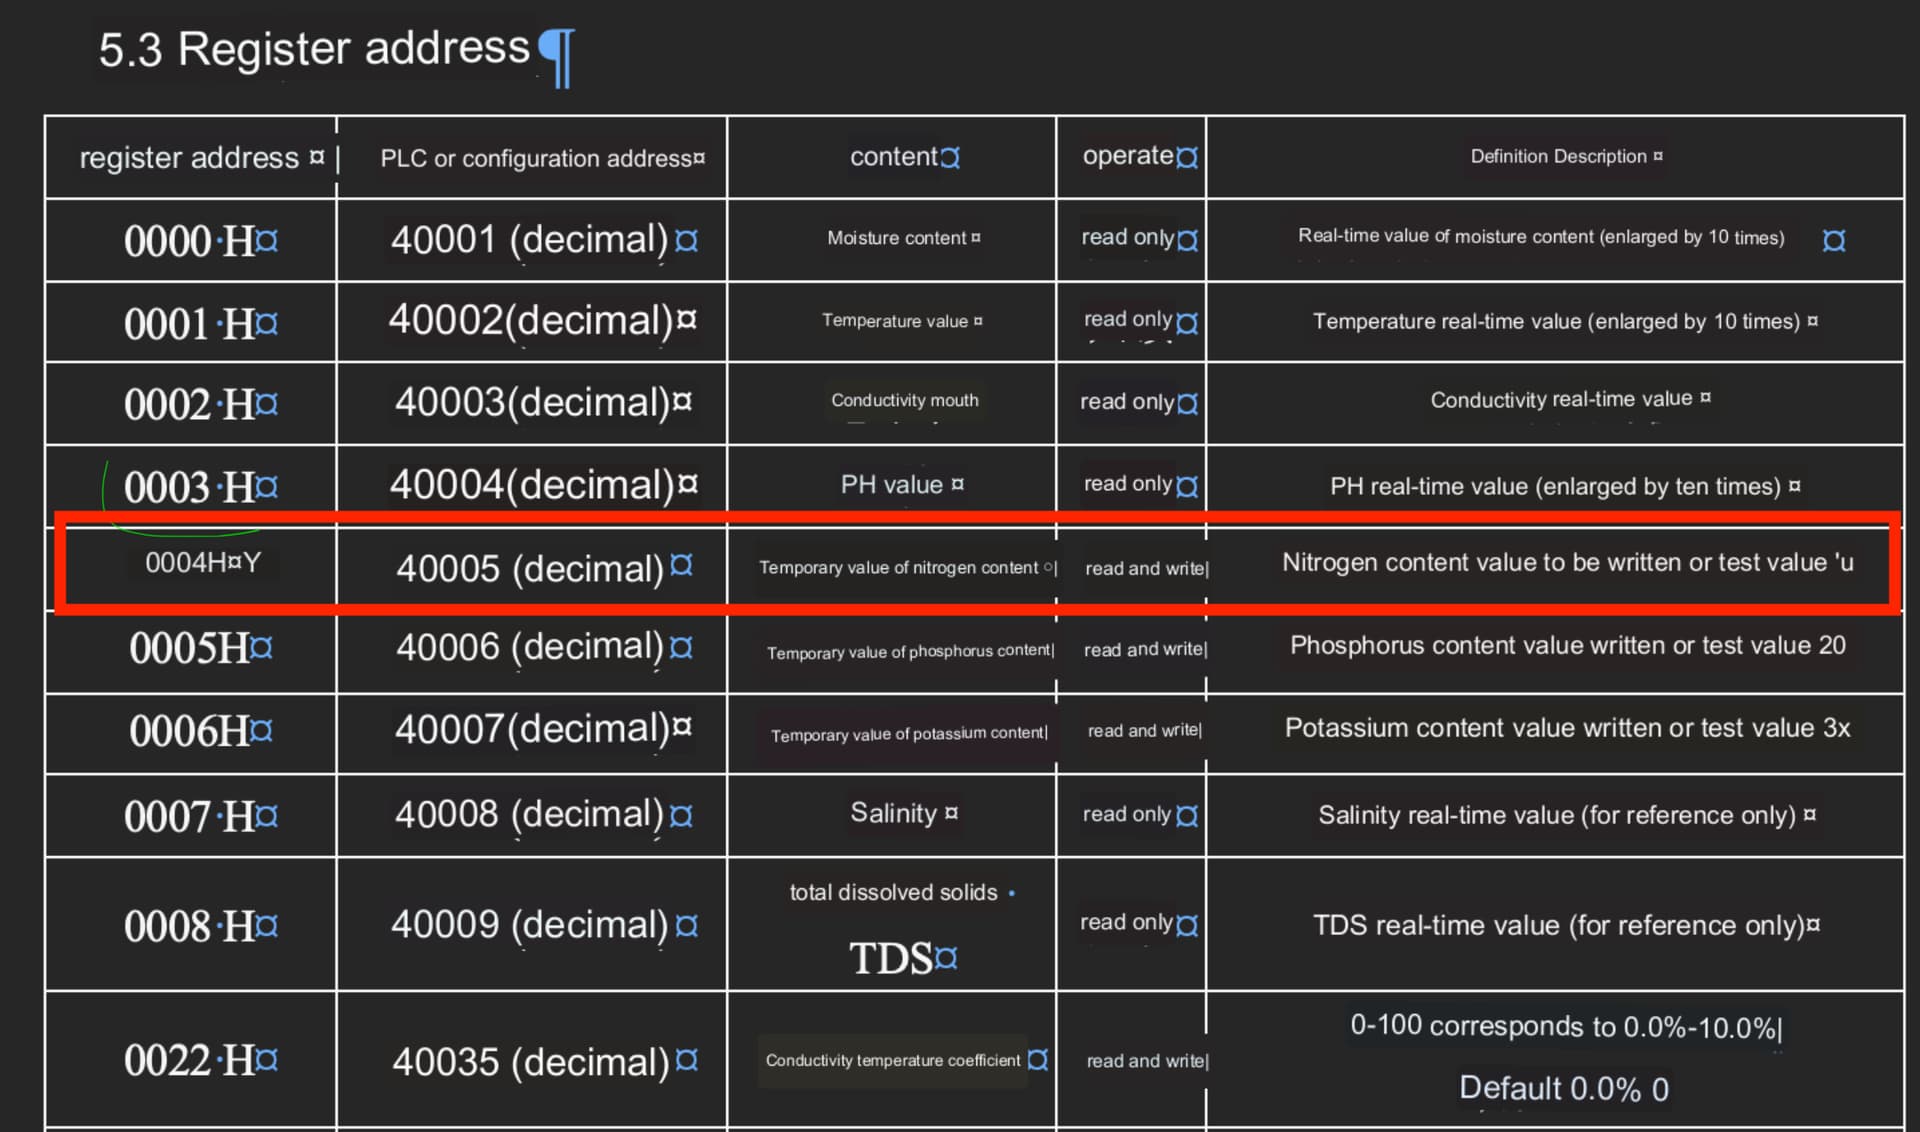Screen dimensions: 1920x1132
Task: Click the 'Definition Description' column header
Action: [x=1558, y=156]
